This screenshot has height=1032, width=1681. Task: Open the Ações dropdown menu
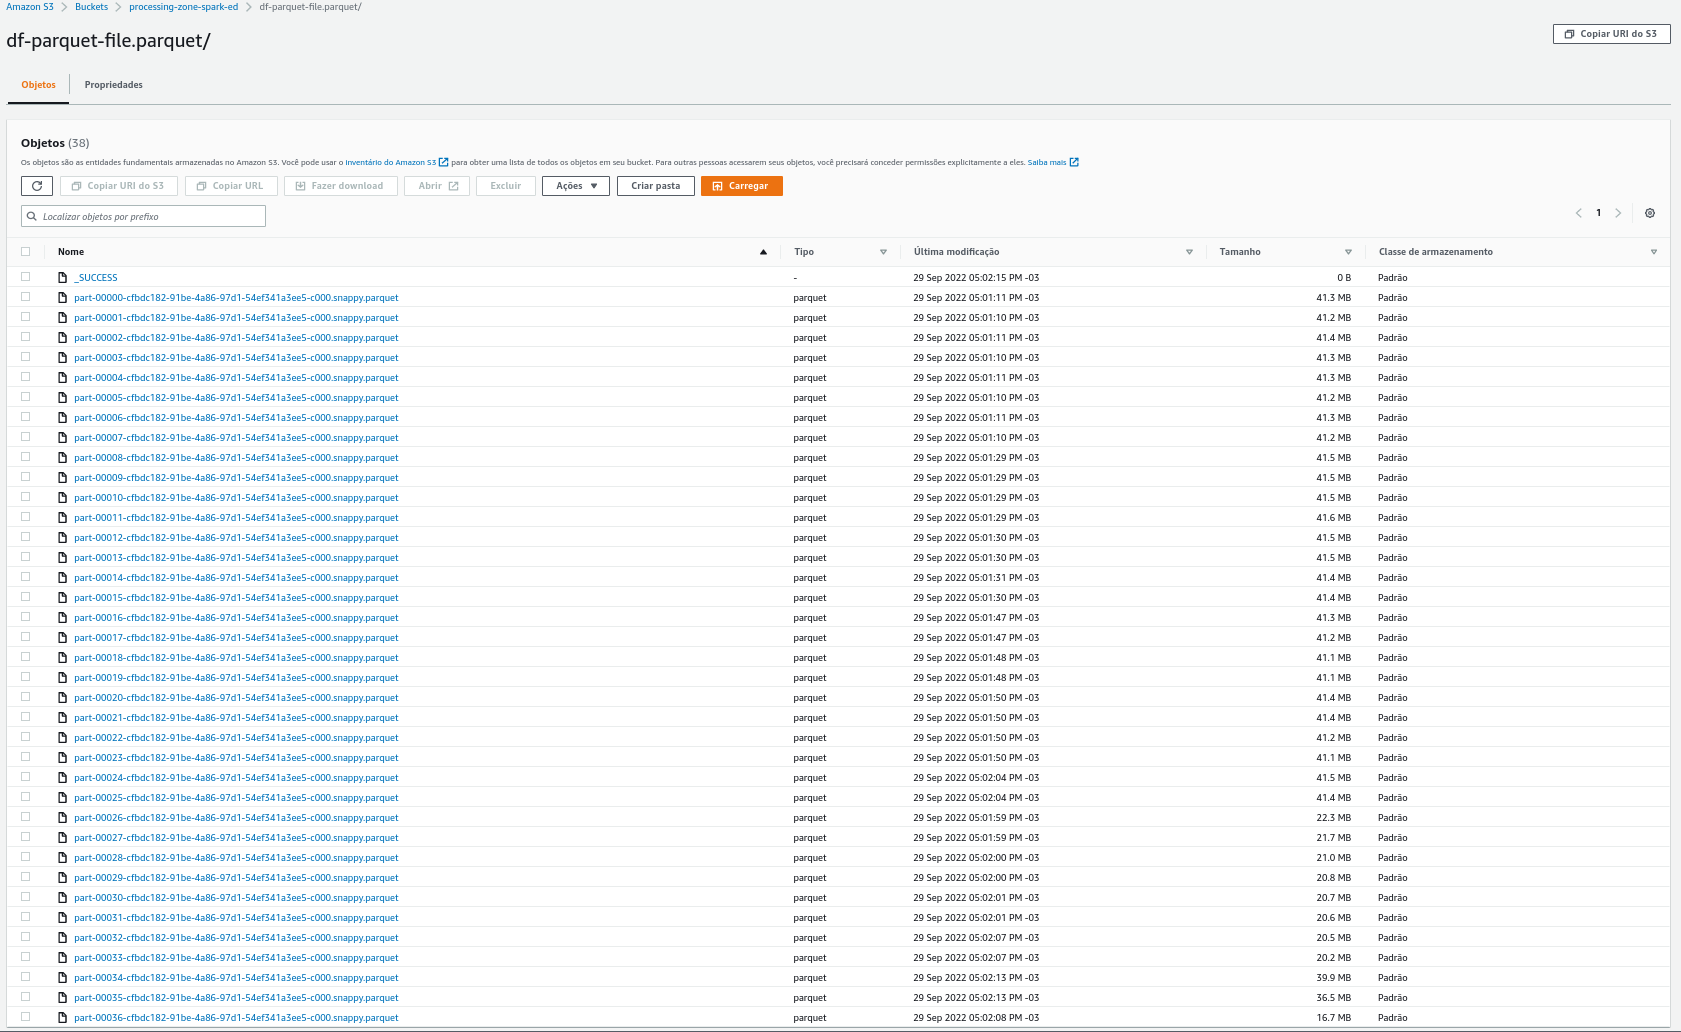(x=575, y=186)
